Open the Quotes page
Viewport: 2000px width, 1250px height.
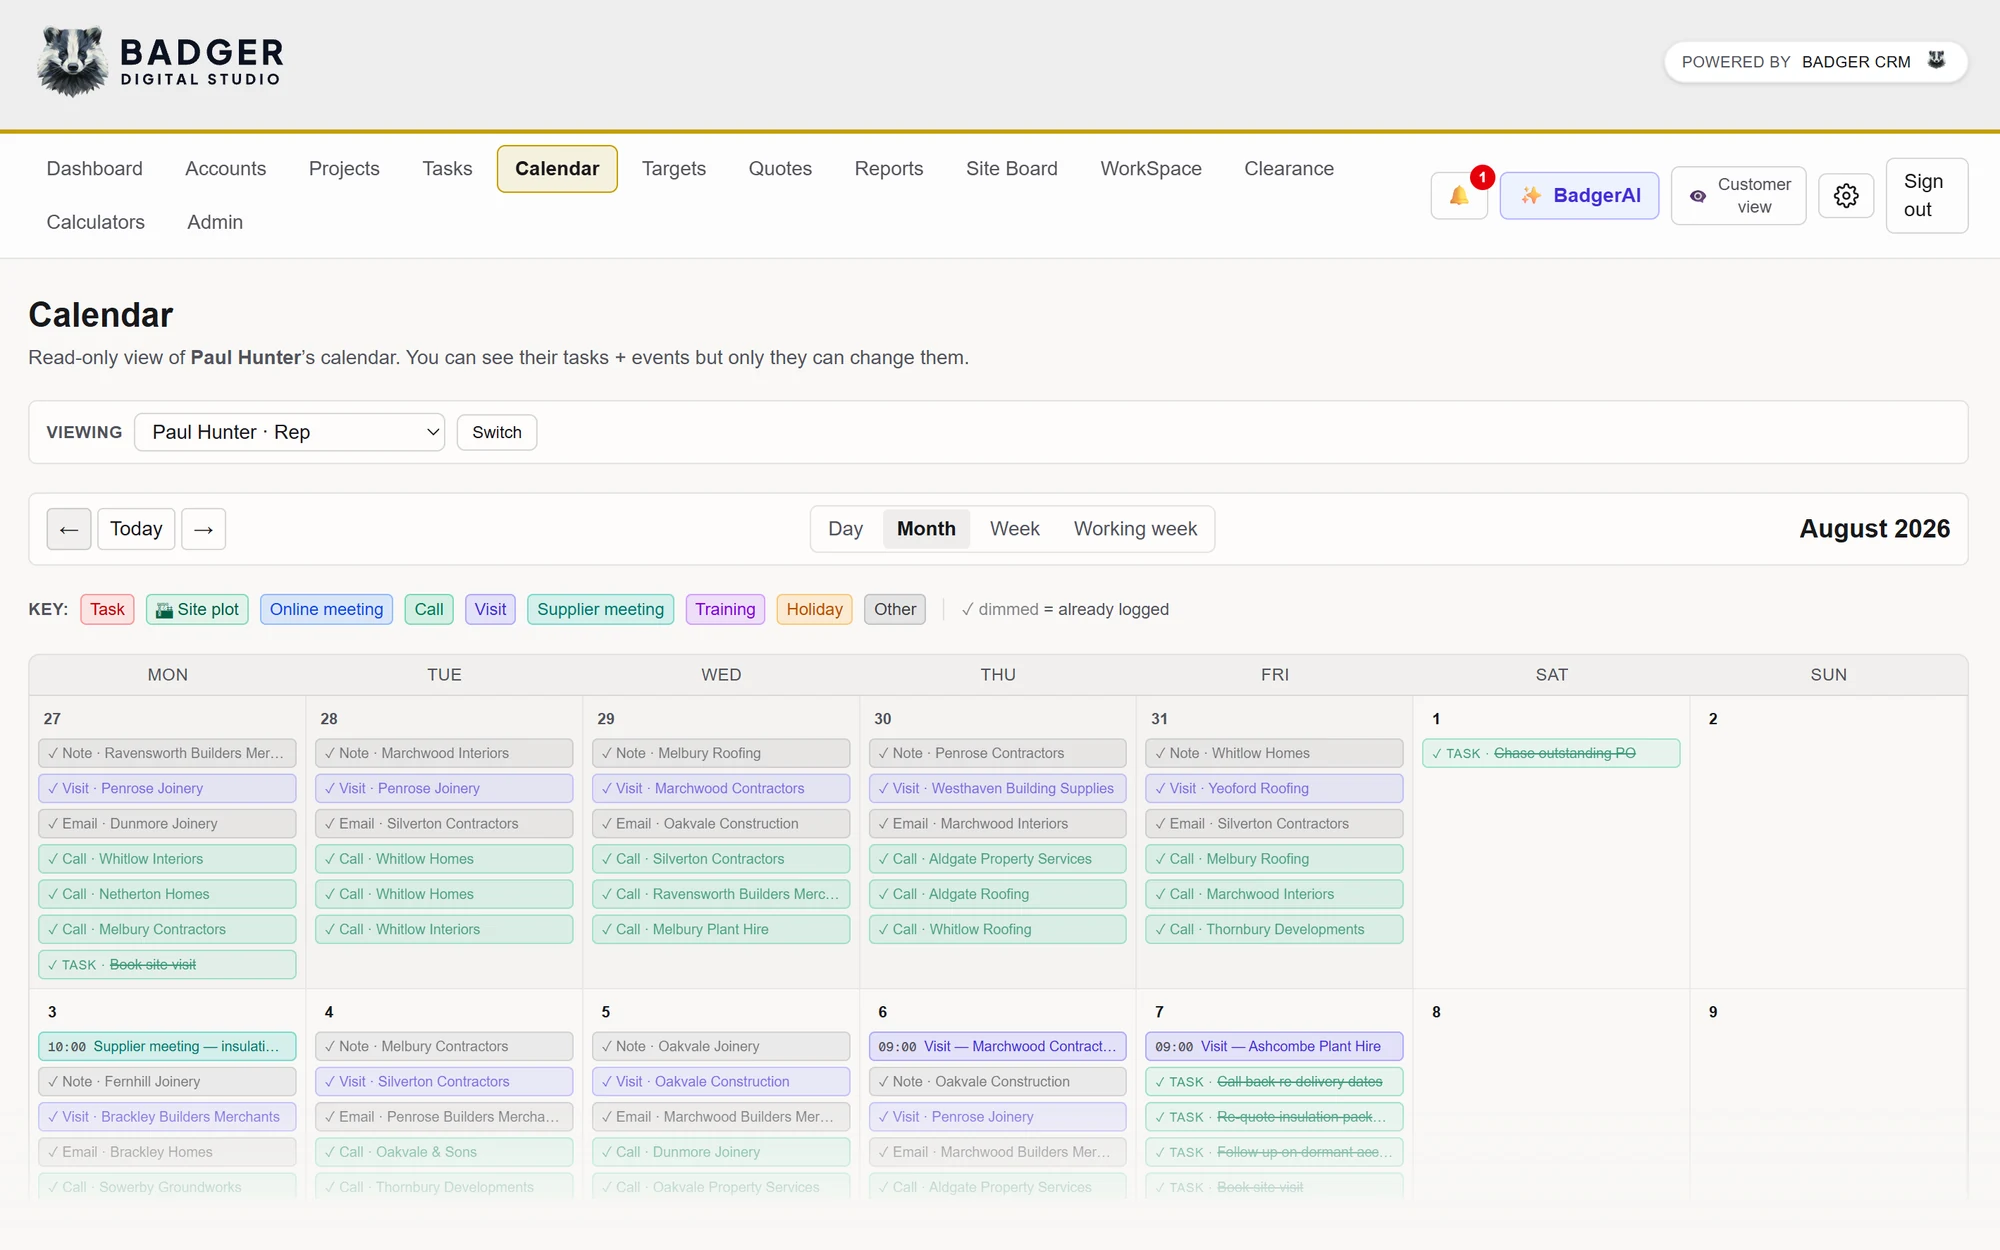point(780,169)
